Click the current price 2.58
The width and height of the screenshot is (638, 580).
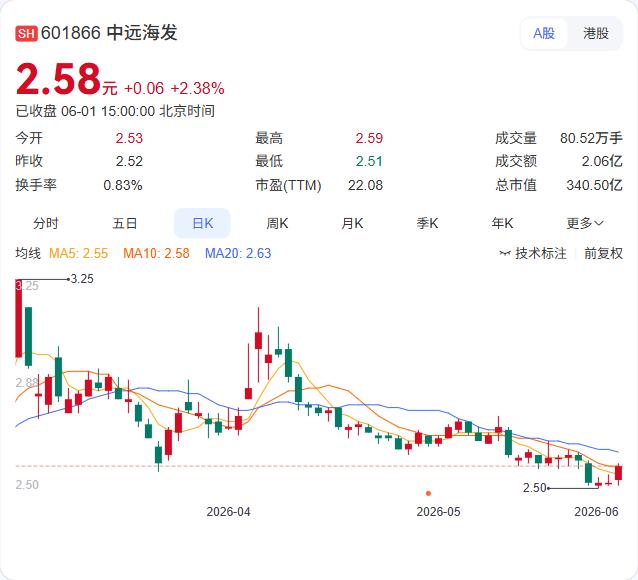coord(58,79)
